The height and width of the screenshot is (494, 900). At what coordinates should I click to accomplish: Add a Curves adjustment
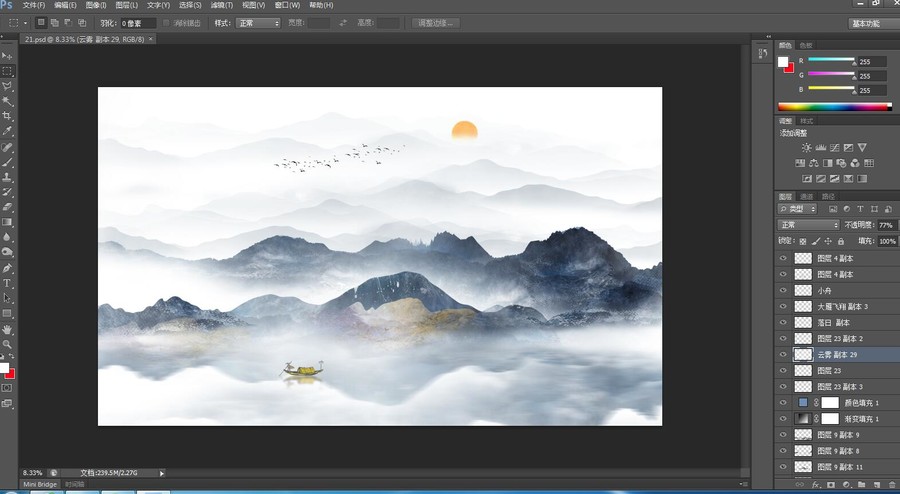click(x=835, y=147)
